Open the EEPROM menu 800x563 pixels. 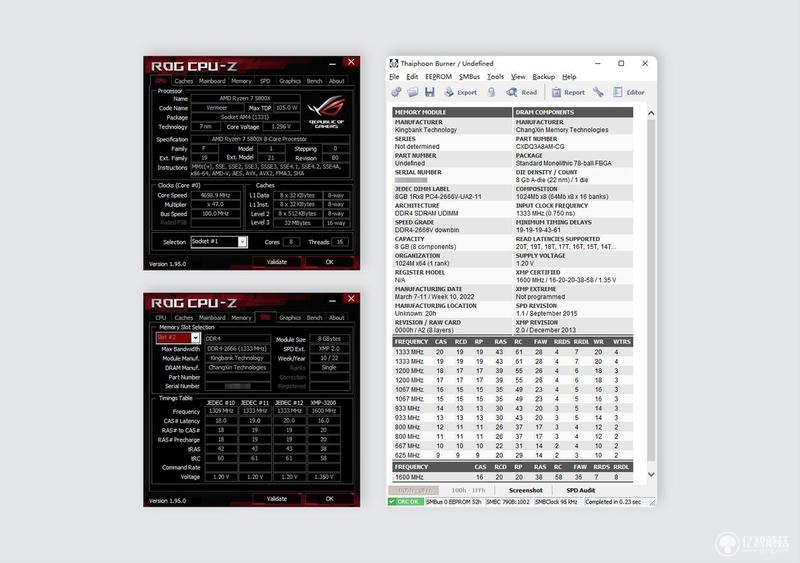point(438,77)
